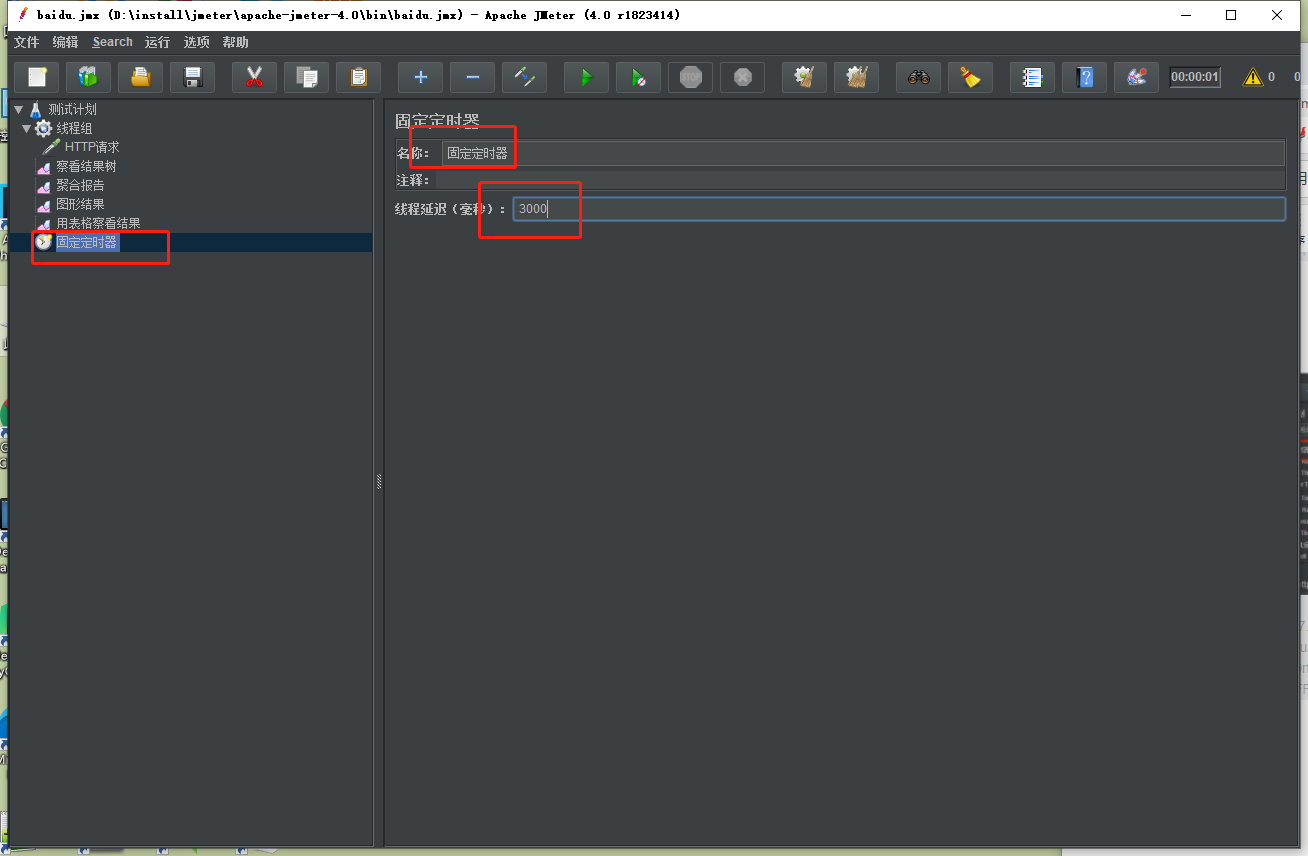
Task: Select 用表格察看结果 in the tree
Action: tap(98, 223)
